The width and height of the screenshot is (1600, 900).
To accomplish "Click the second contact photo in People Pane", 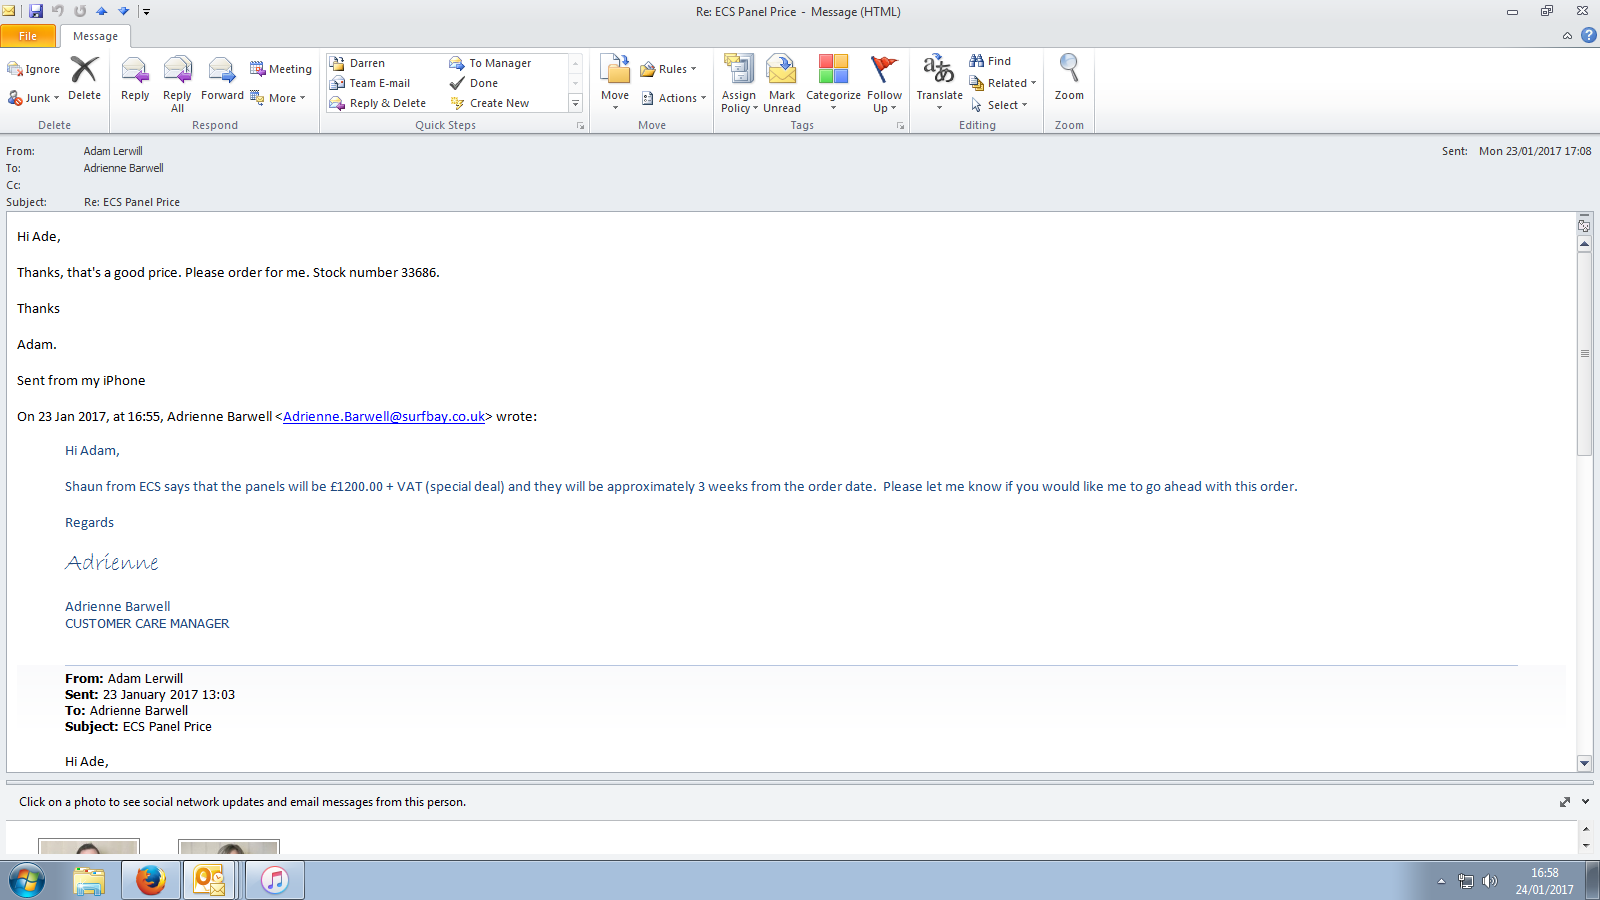I will [229, 847].
